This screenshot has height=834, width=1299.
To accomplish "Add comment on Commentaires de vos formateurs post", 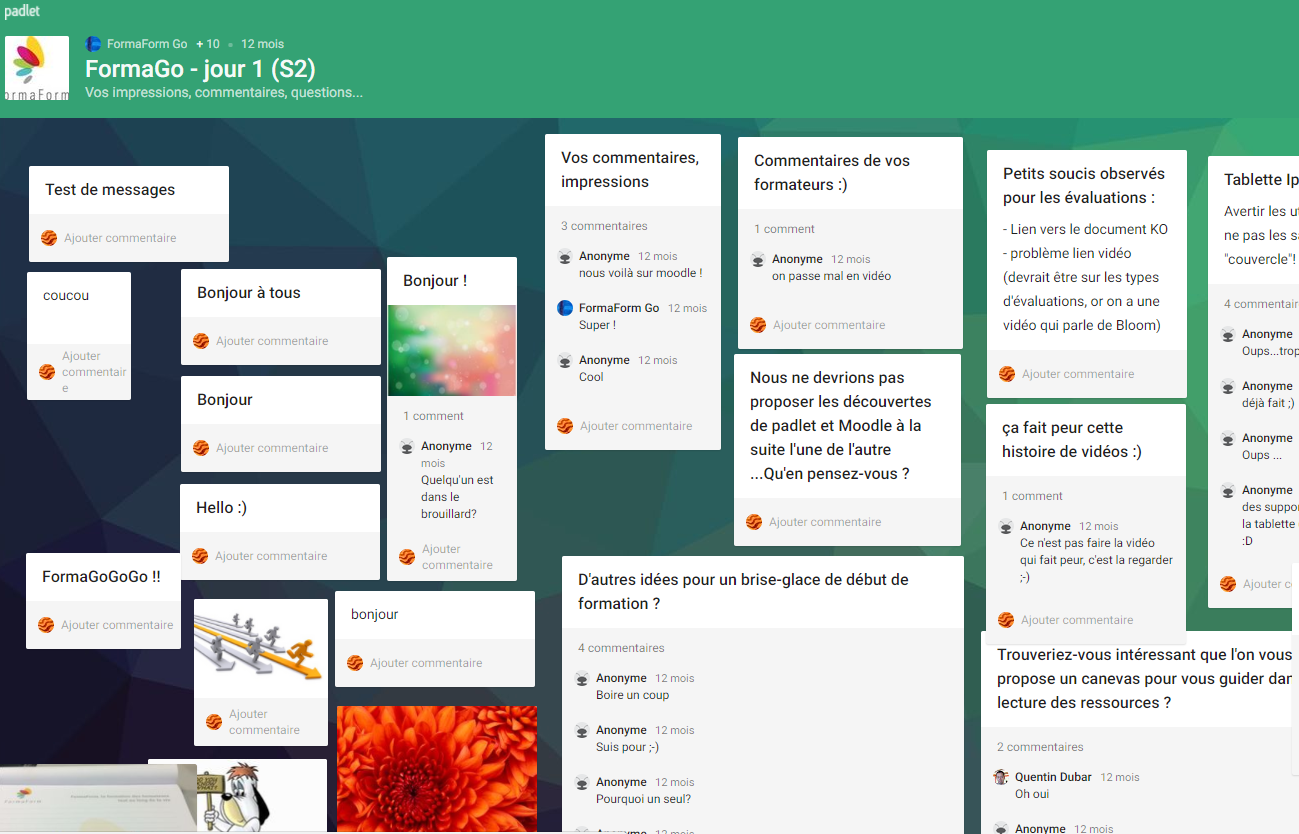I will click(829, 325).
